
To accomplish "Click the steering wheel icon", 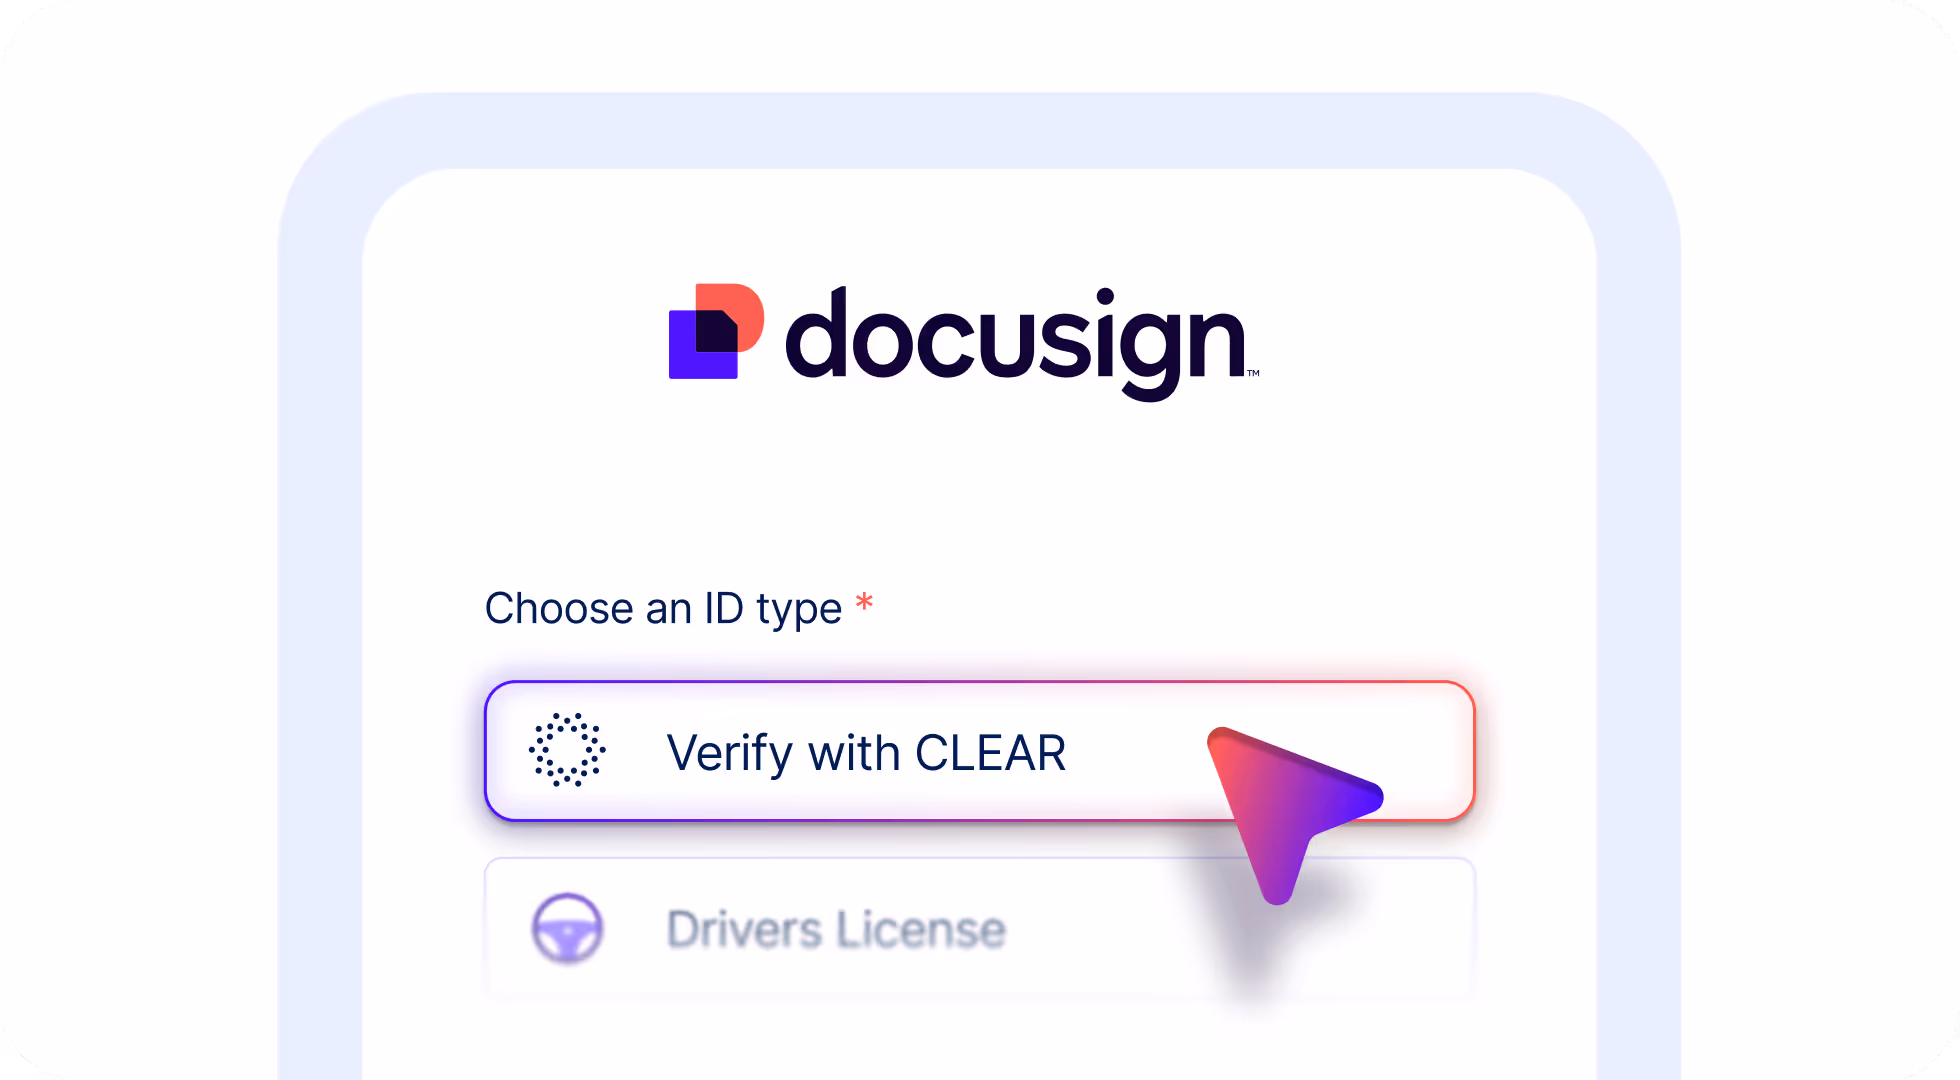I will tap(567, 928).
